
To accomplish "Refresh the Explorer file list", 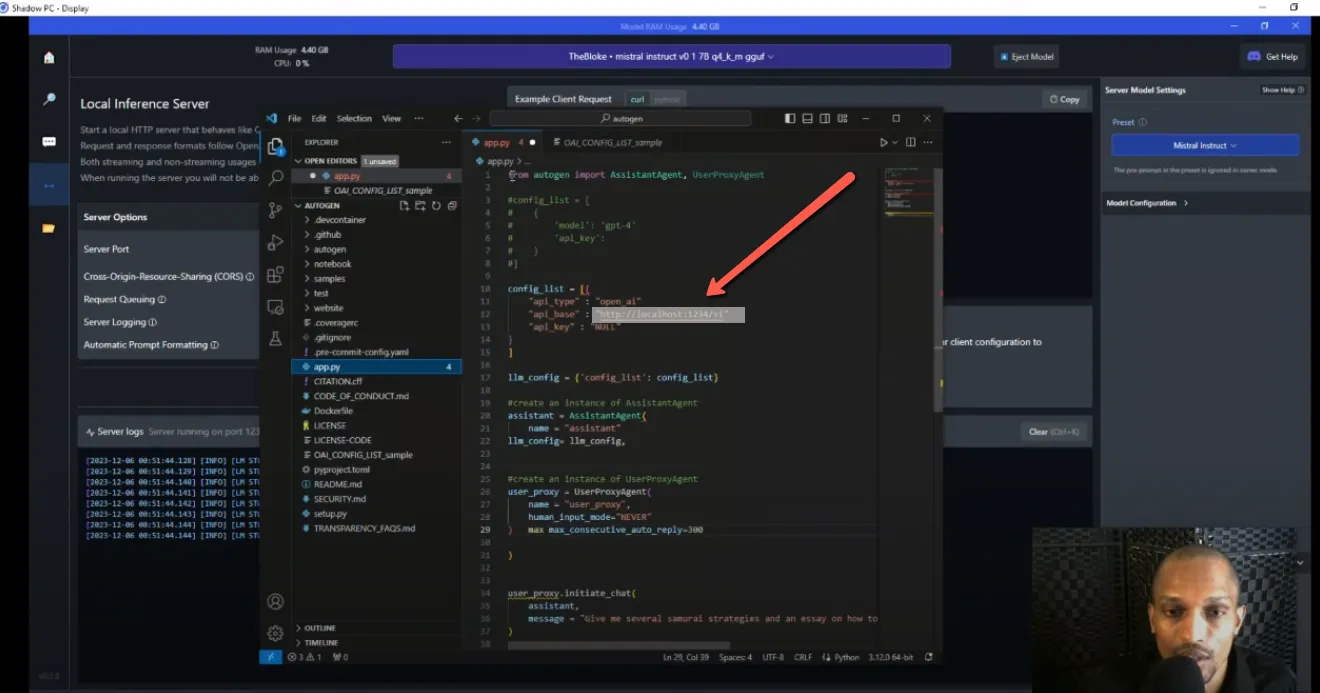I will [437, 205].
